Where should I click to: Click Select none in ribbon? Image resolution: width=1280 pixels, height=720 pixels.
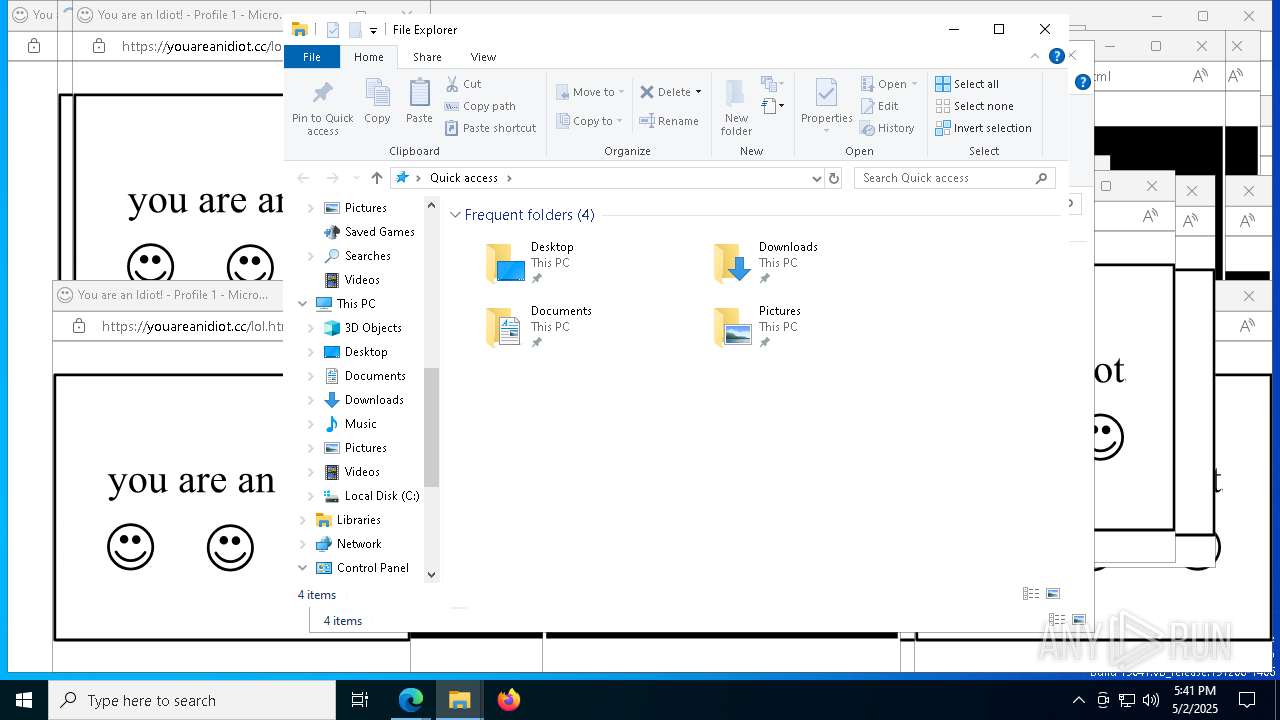pos(974,106)
